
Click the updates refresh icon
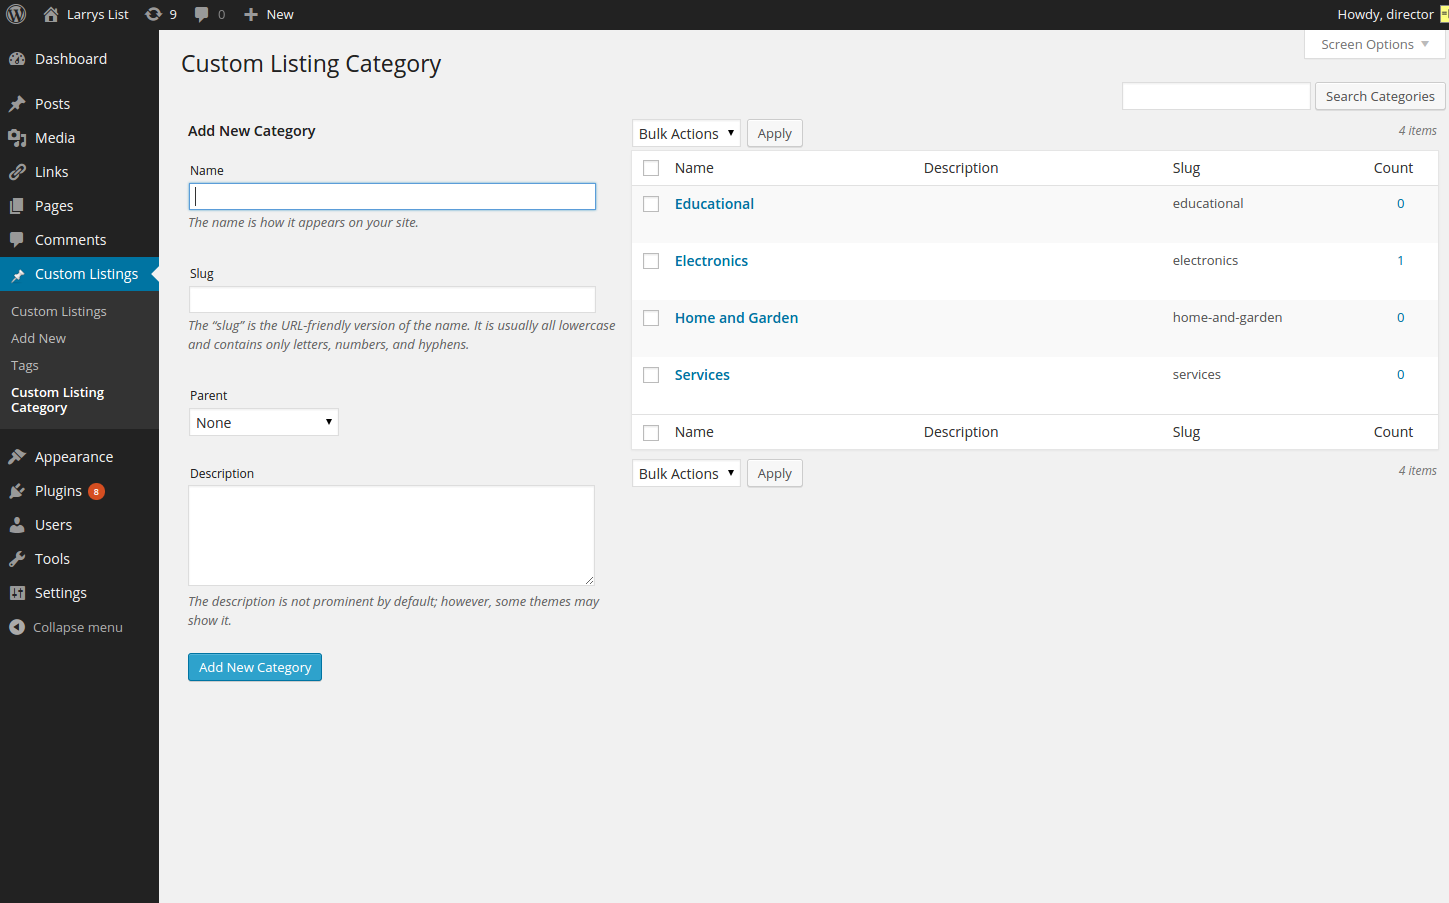(x=153, y=14)
